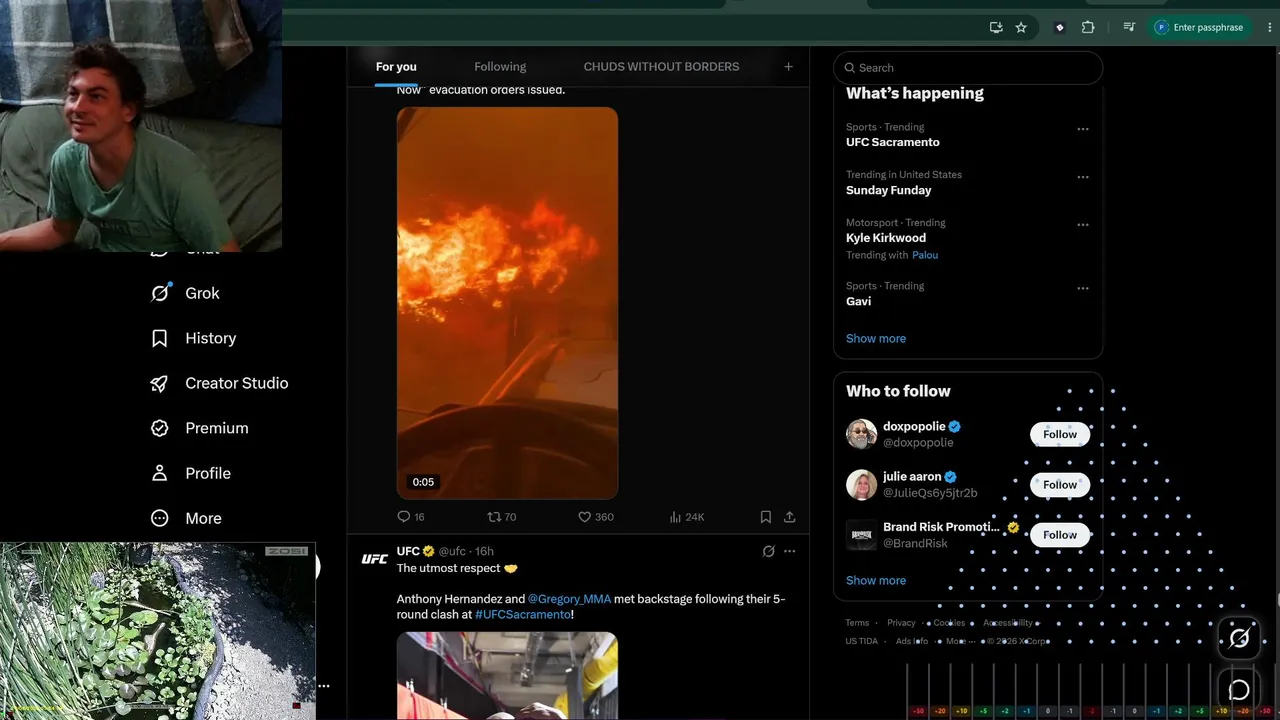Repost the fire video post

click(x=494, y=517)
